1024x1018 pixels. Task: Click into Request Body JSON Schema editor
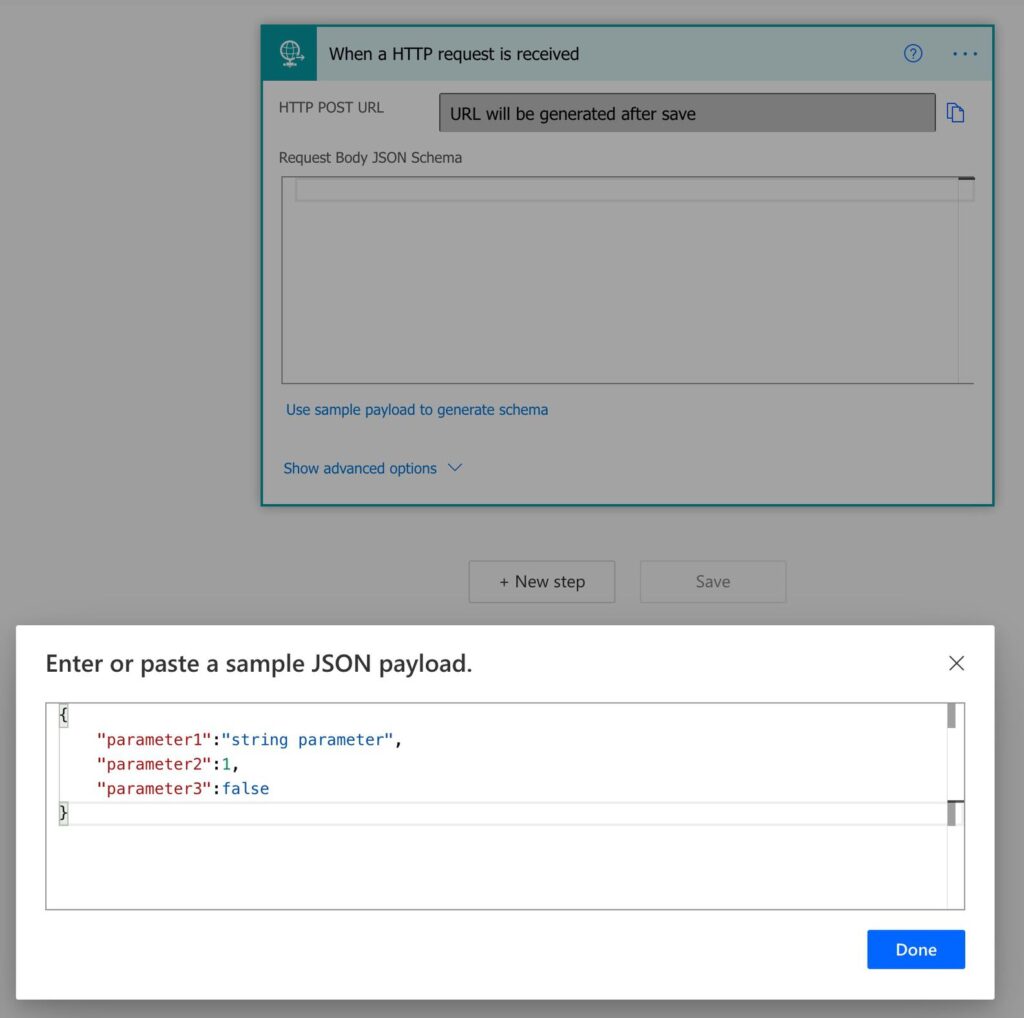[627, 279]
